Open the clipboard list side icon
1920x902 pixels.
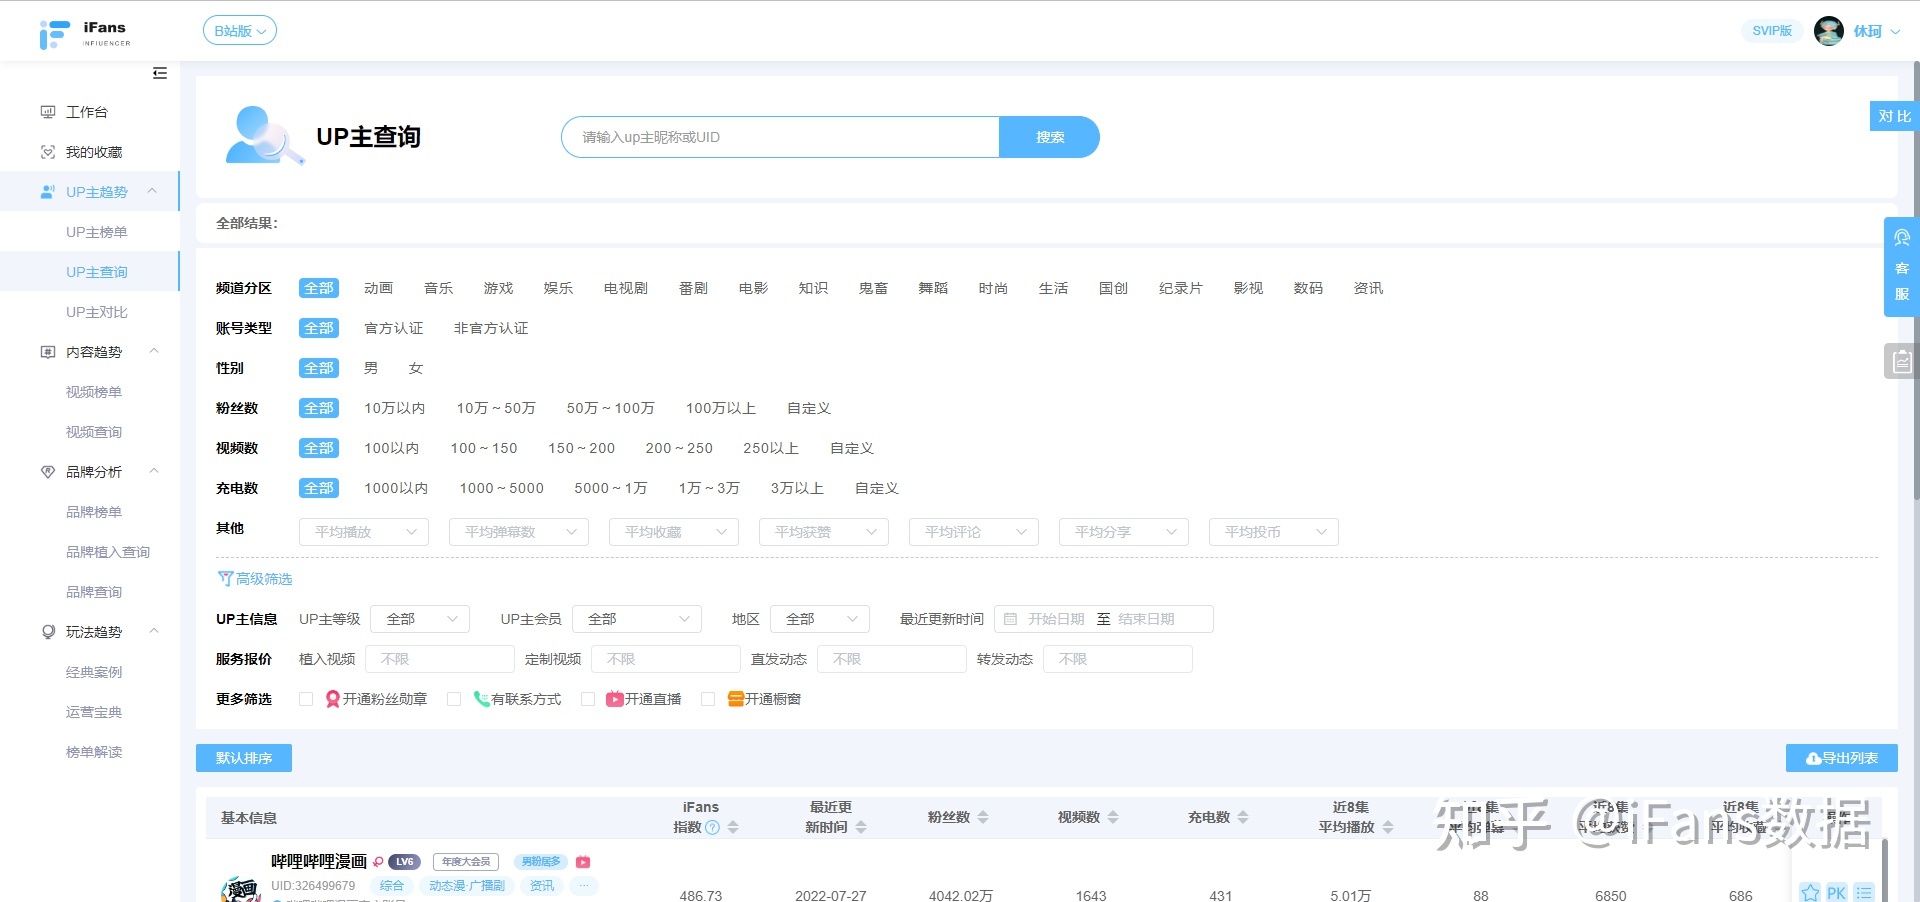click(x=1901, y=361)
